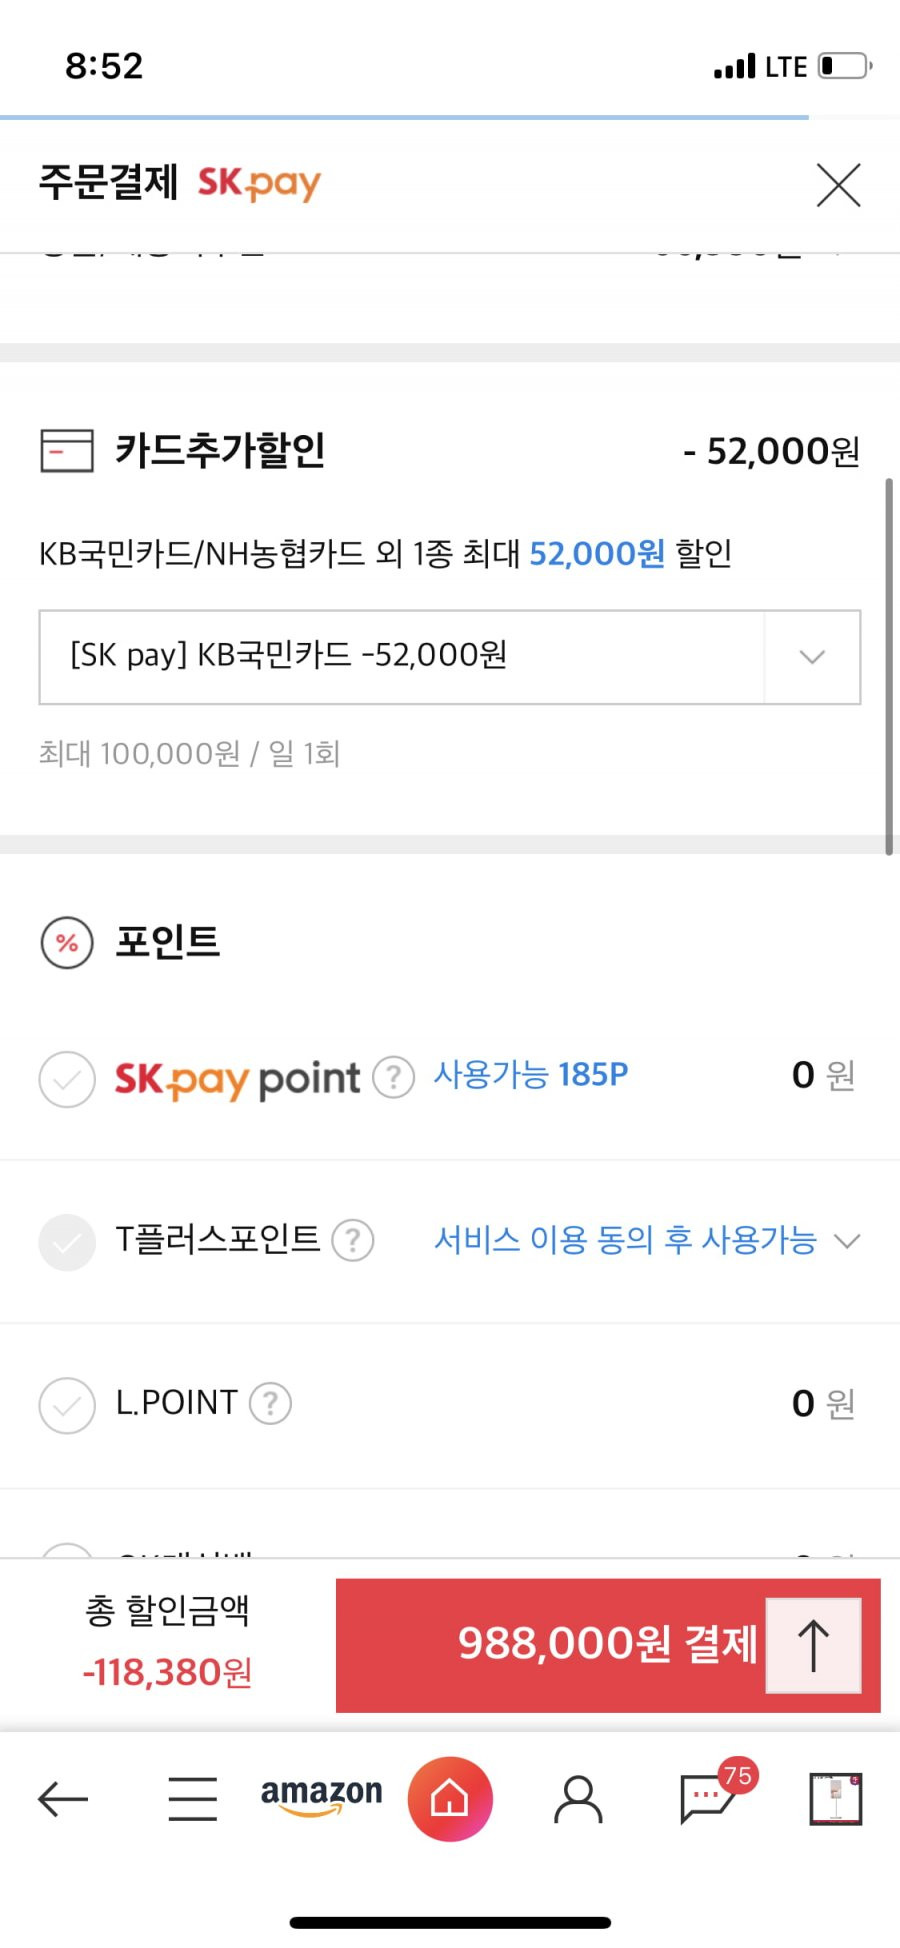Close the SK pay order payment page
This screenshot has height=1948, width=900.
coord(838,185)
